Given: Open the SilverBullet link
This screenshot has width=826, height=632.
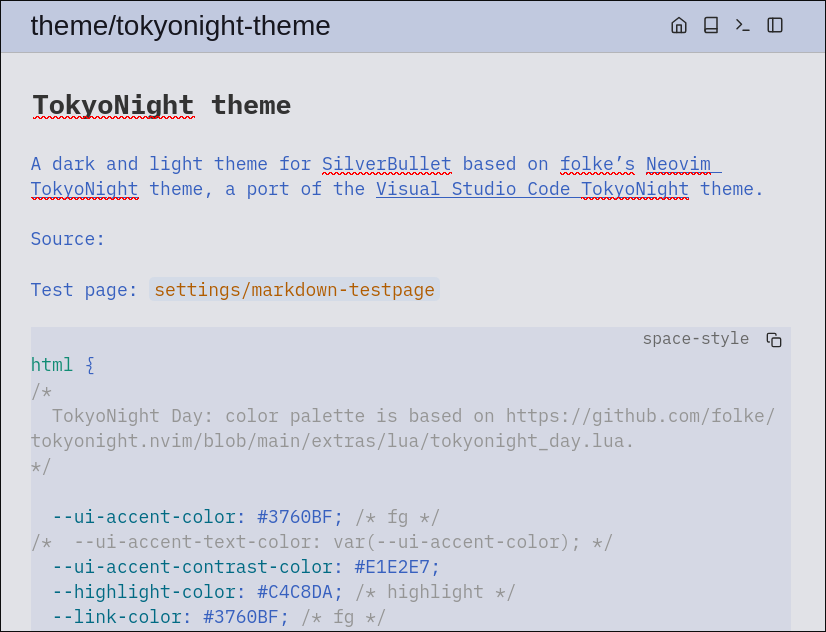Looking at the screenshot, I should pos(386,164).
